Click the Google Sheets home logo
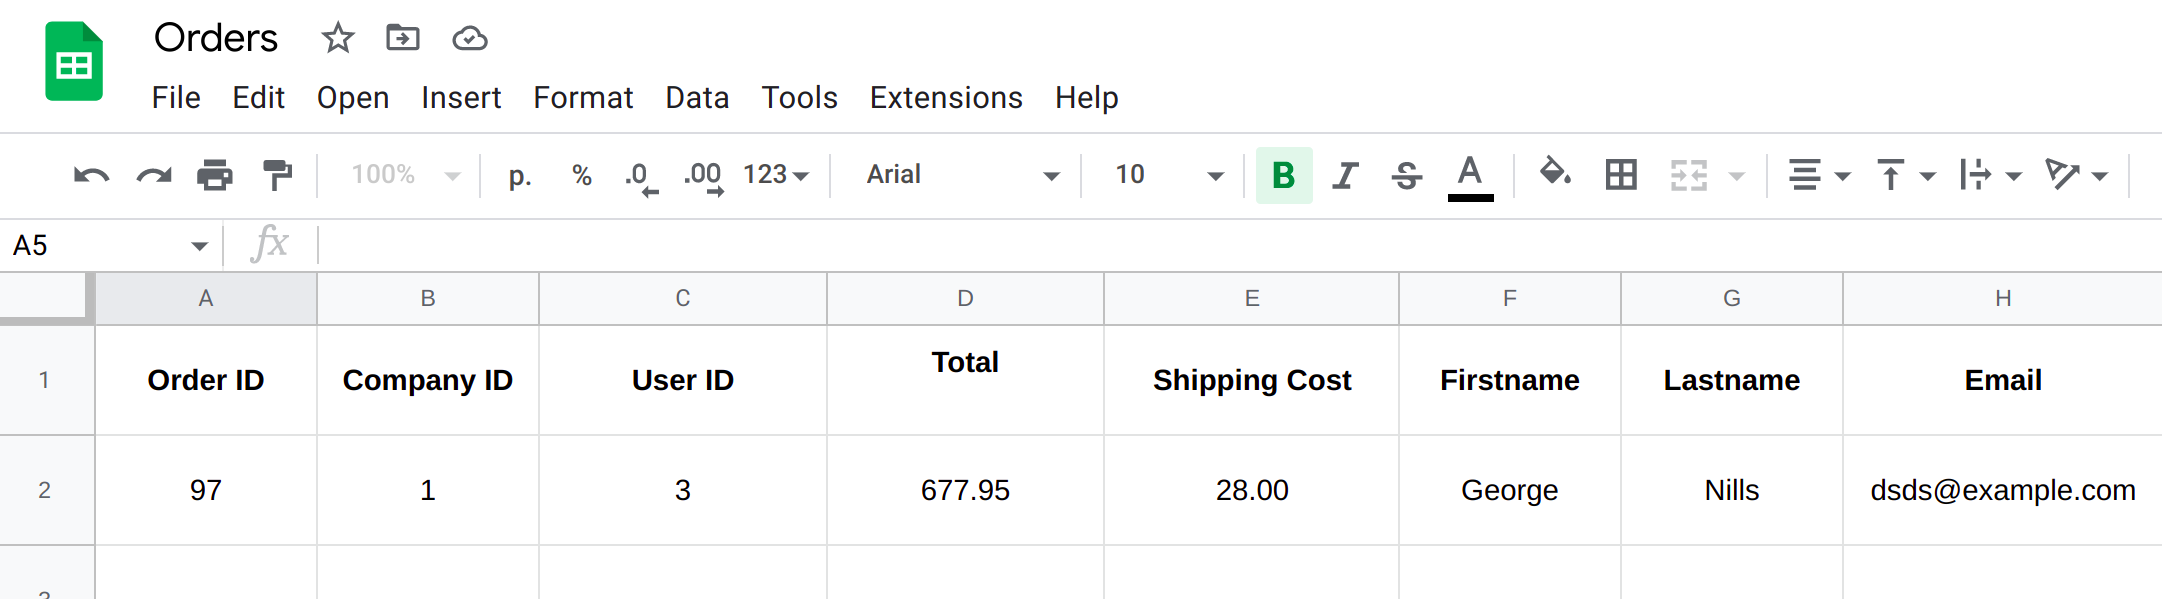The image size is (2162, 599). click(74, 61)
